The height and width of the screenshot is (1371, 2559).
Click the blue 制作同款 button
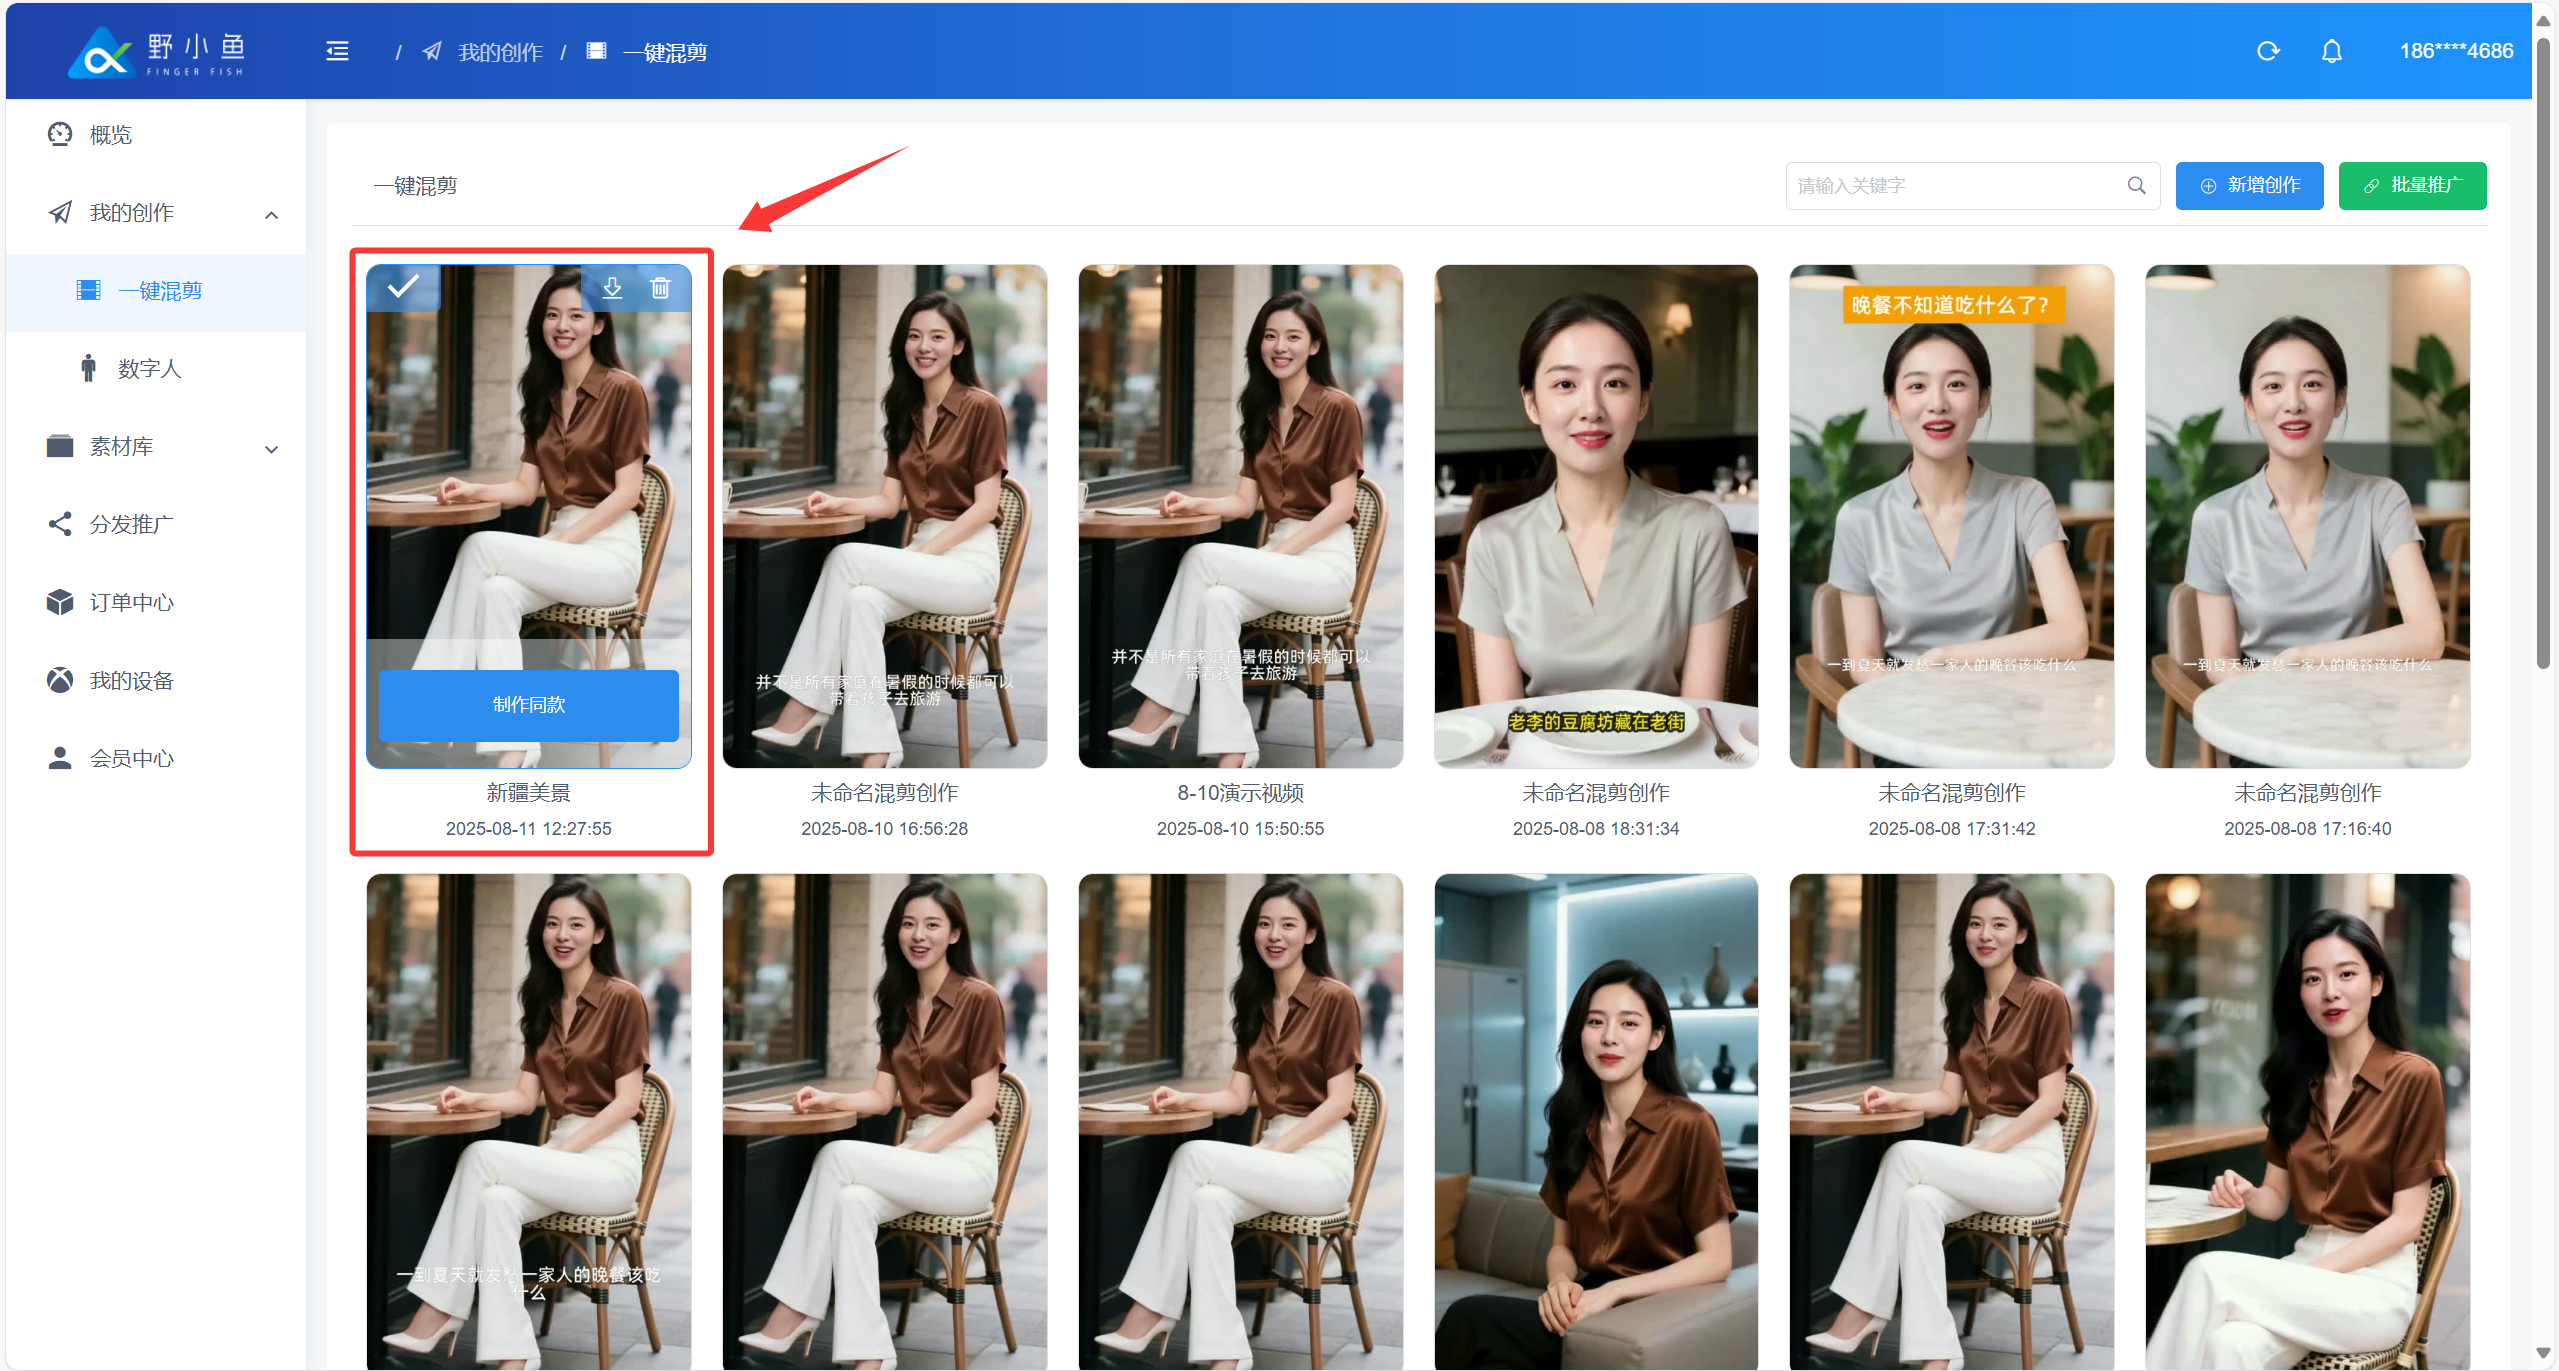click(528, 704)
